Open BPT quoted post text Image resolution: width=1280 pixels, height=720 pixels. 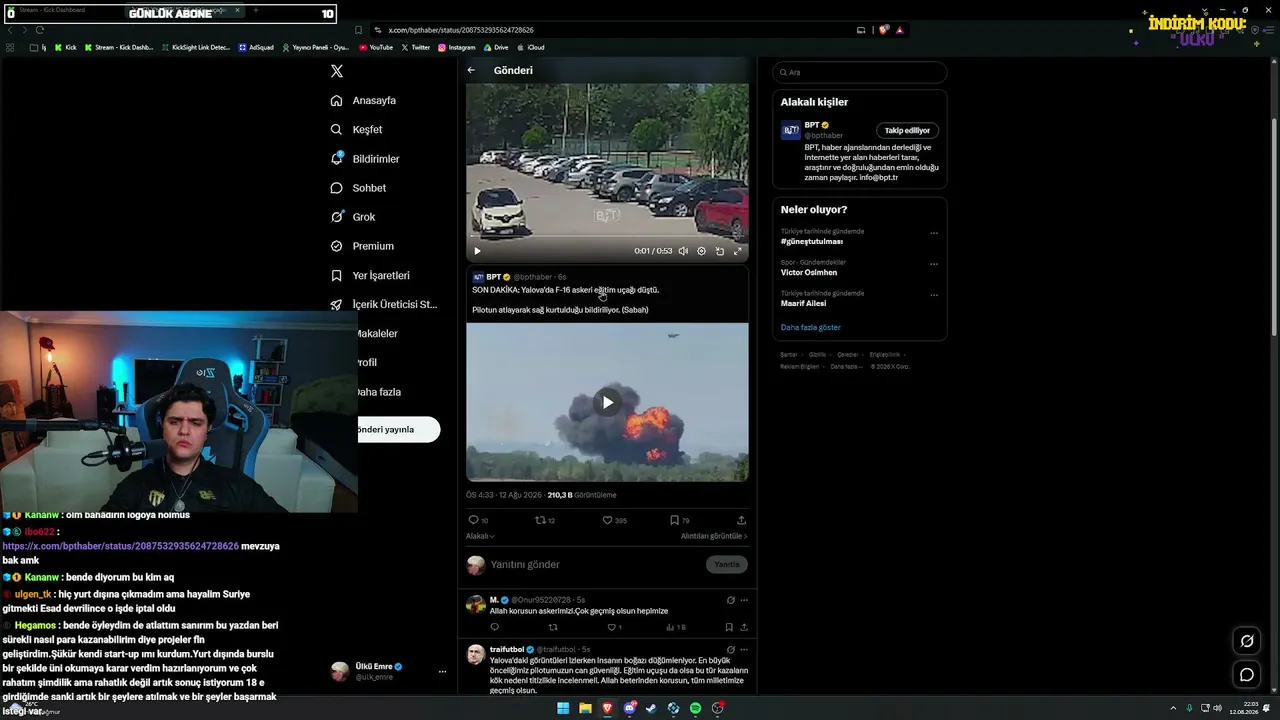(565, 300)
